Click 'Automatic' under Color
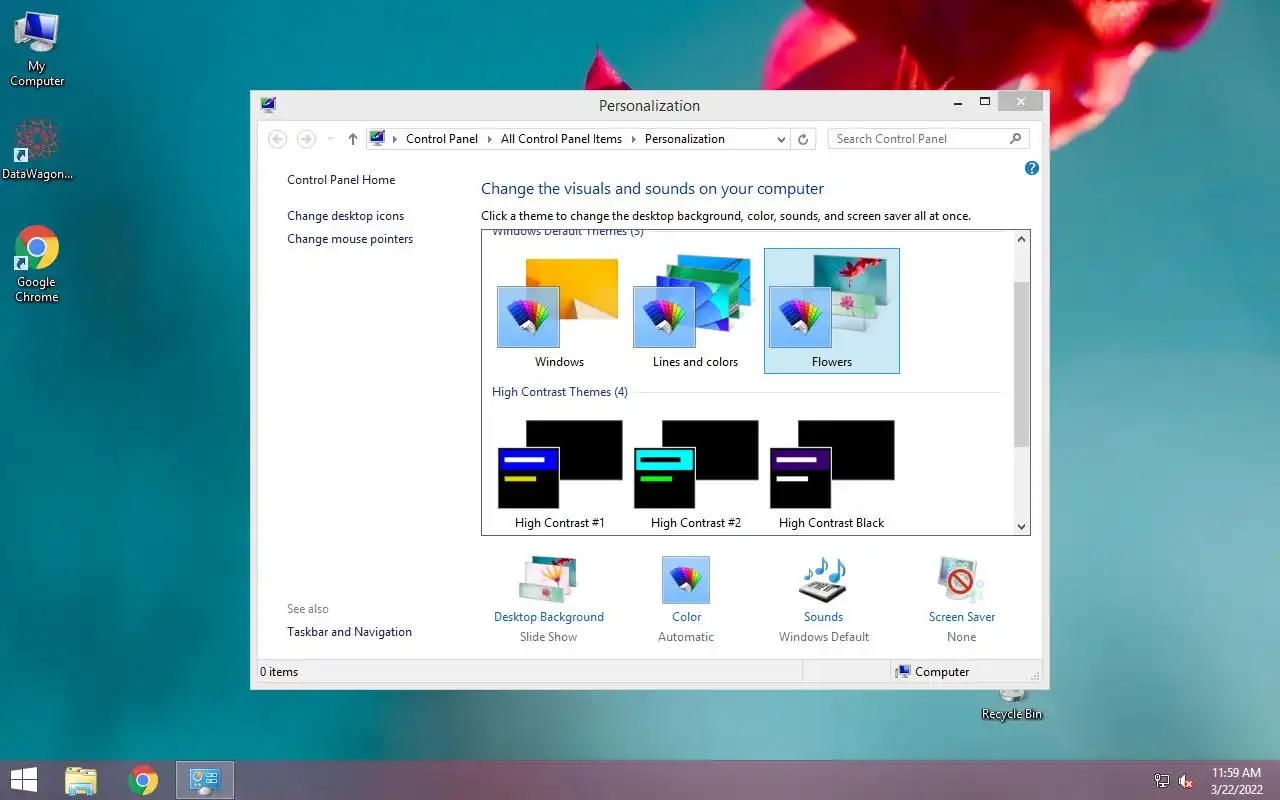Screen dimensions: 1280x800 (686, 637)
